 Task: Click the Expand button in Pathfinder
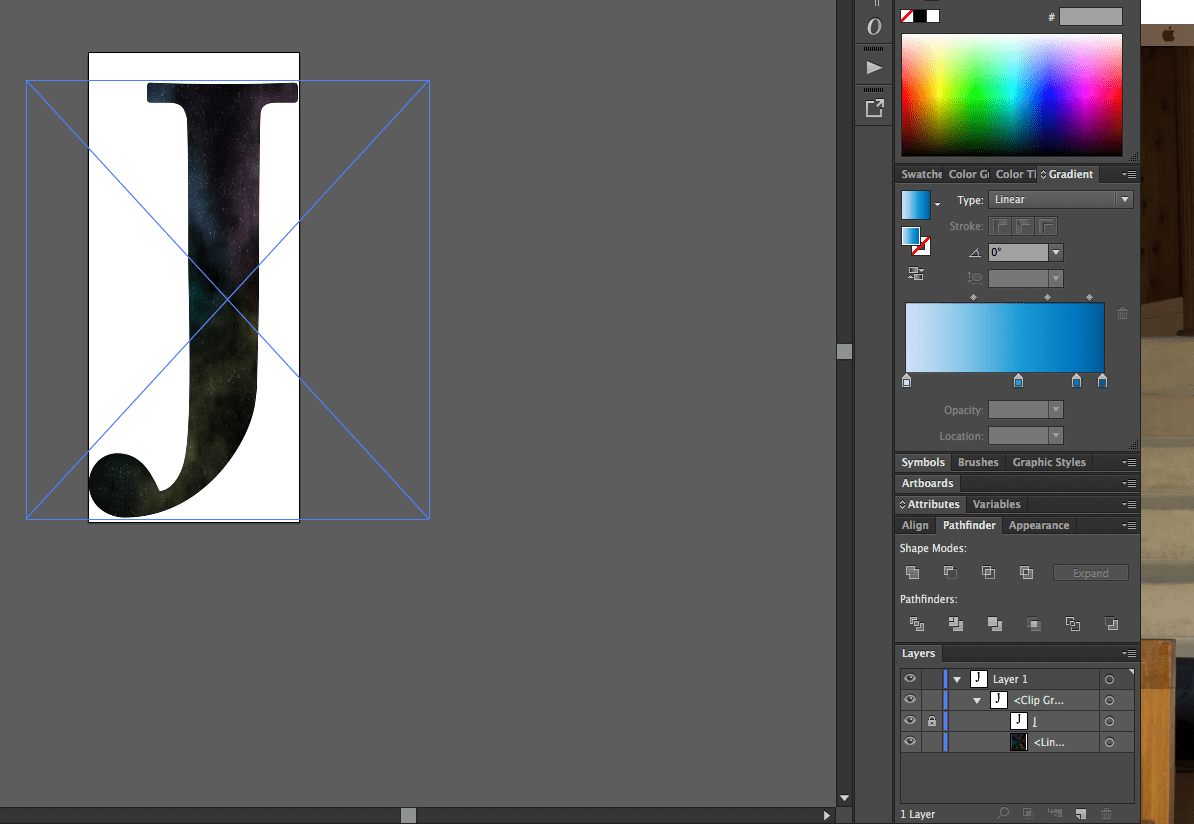coord(1090,572)
